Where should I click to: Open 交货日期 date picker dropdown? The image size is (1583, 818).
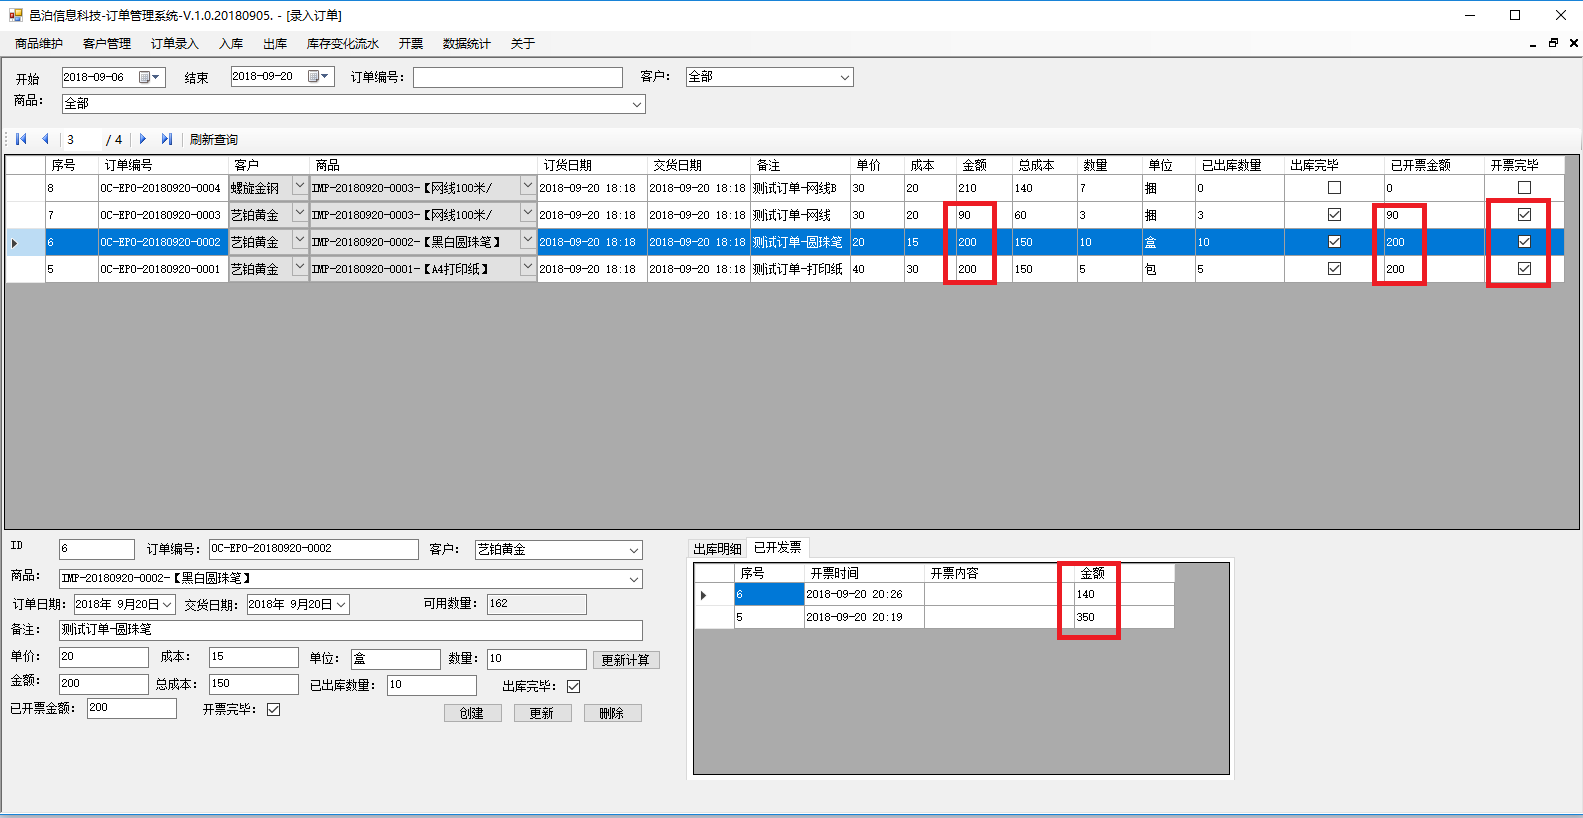[341, 605]
